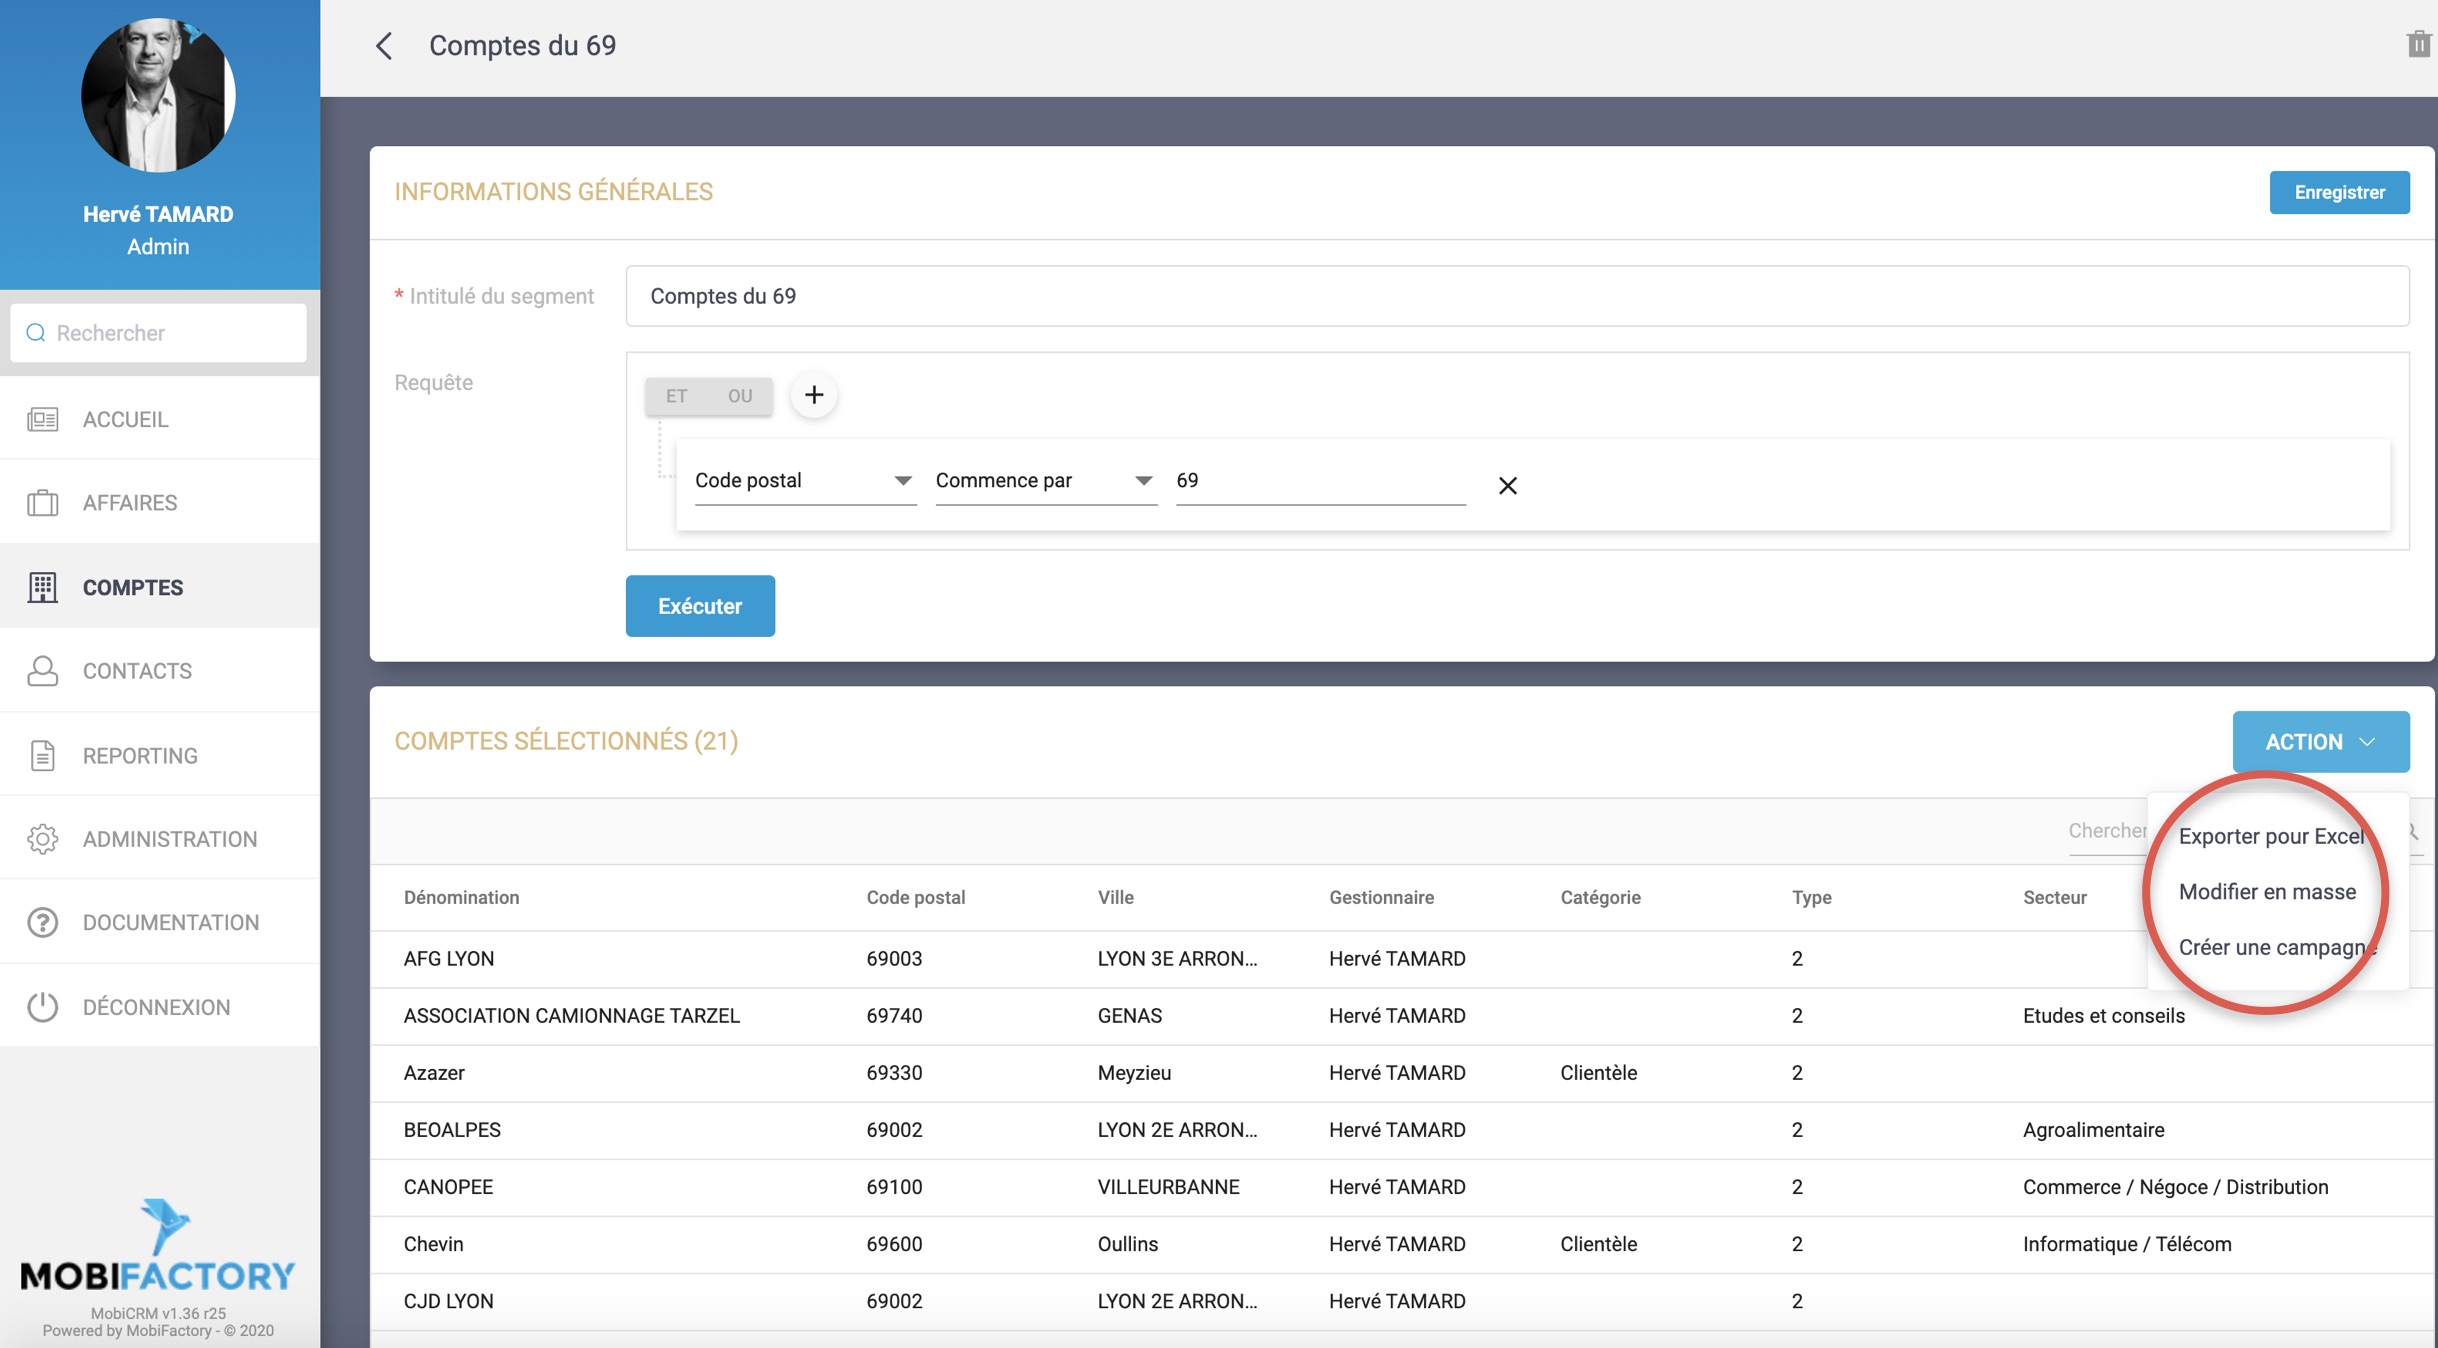Click into the Intitulé du segment field
Viewport: 2438px width, 1348px height.
point(1516,296)
